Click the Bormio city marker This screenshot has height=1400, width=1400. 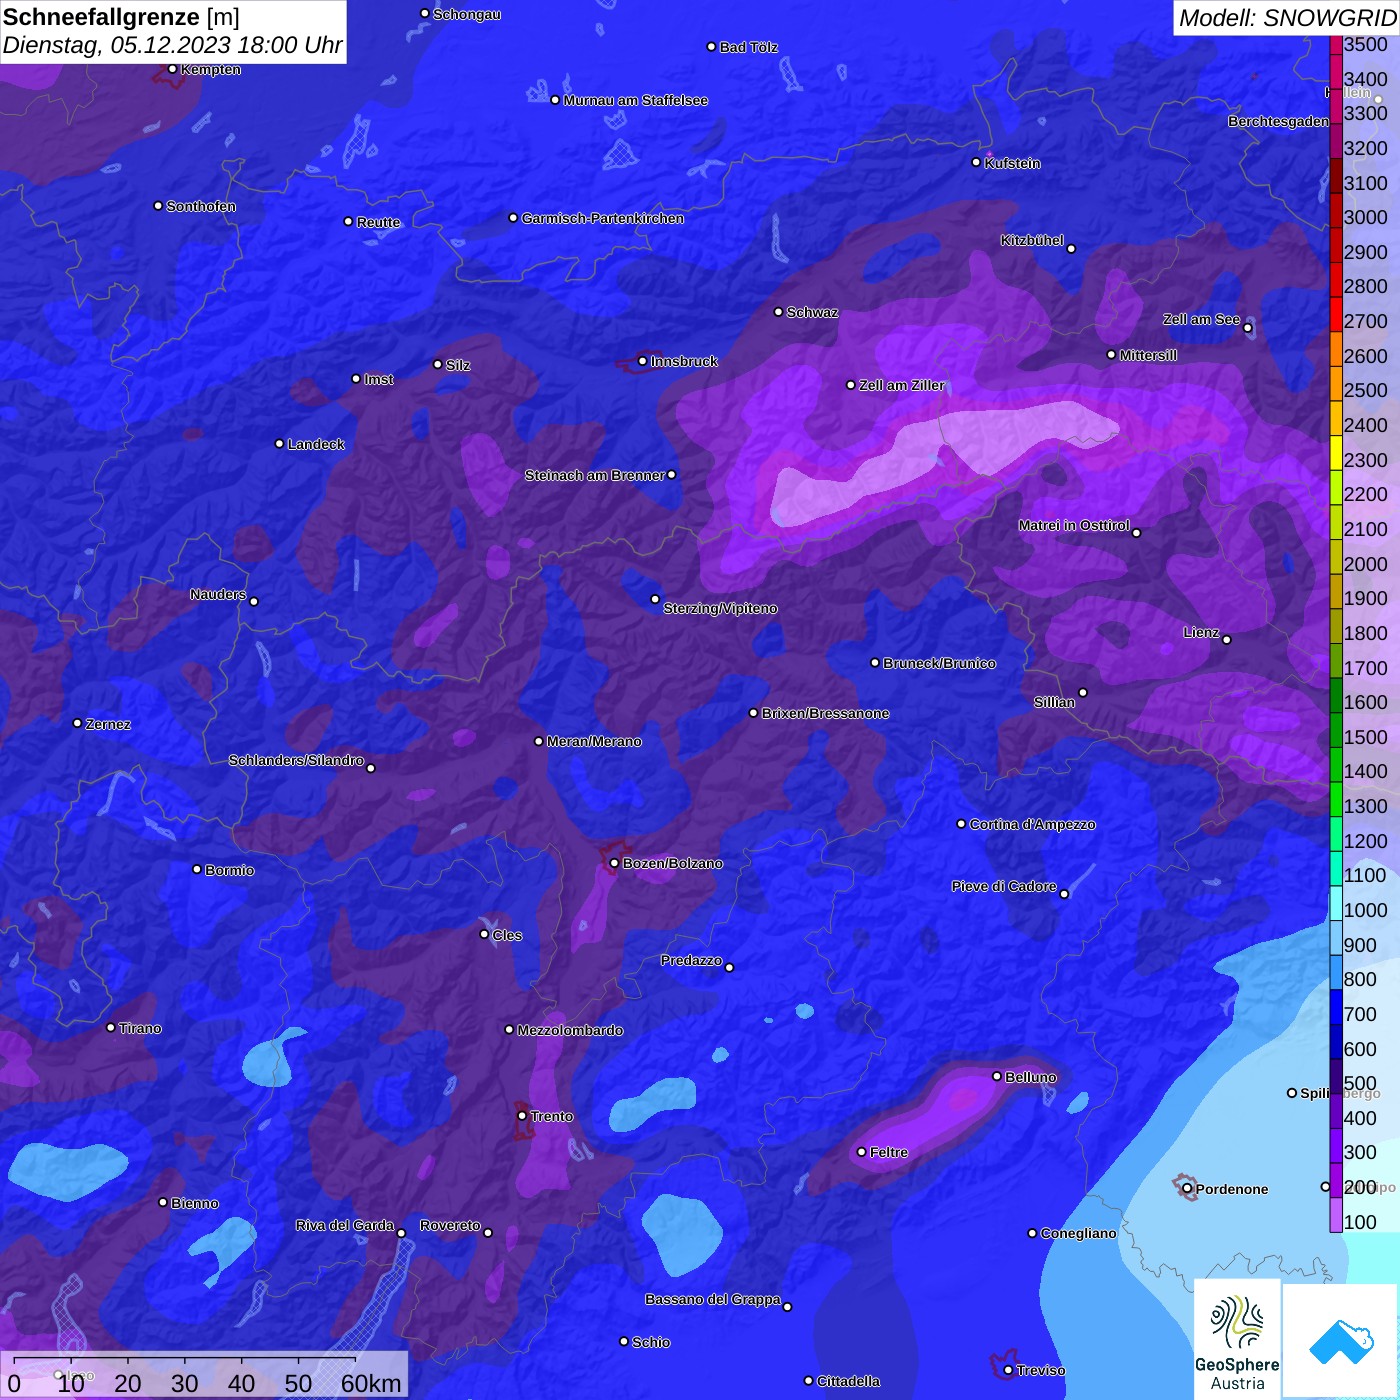(x=197, y=869)
